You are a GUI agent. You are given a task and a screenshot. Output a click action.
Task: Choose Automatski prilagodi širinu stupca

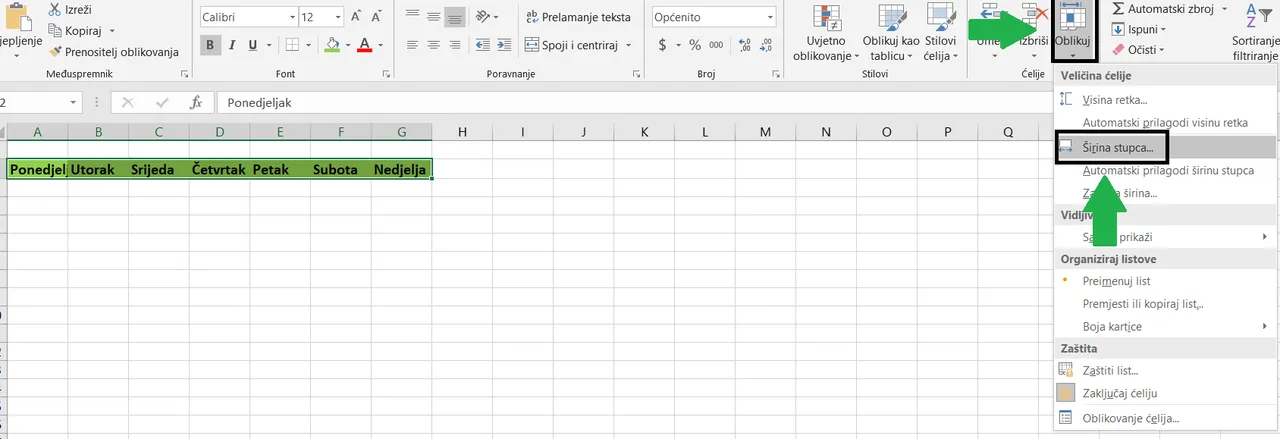1166,171
